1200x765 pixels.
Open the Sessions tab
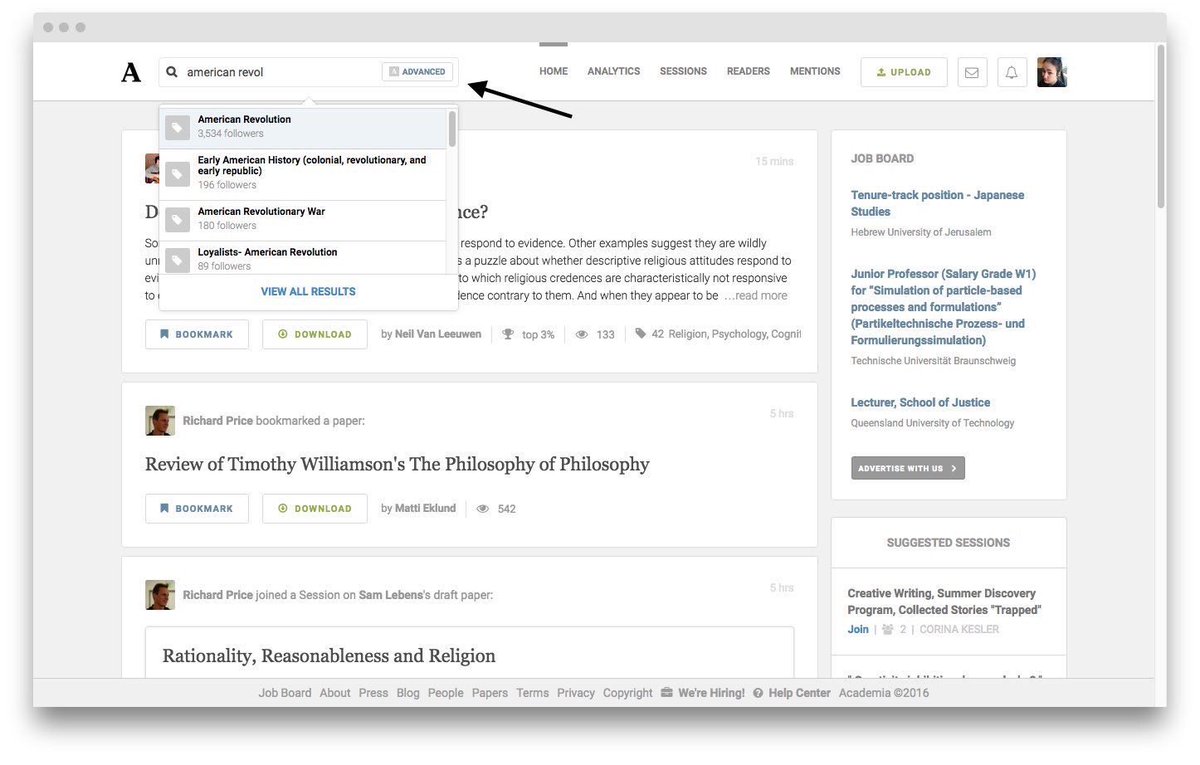(683, 71)
